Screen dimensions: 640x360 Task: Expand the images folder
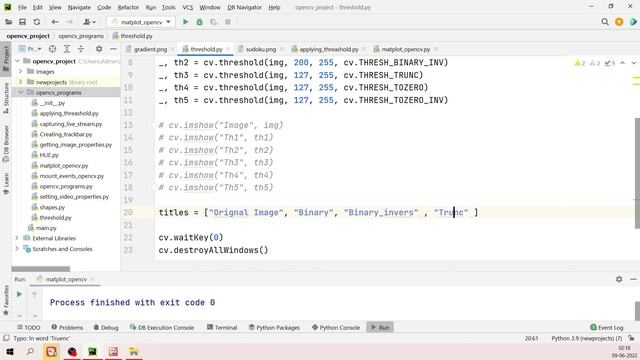(x=20, y=71)
